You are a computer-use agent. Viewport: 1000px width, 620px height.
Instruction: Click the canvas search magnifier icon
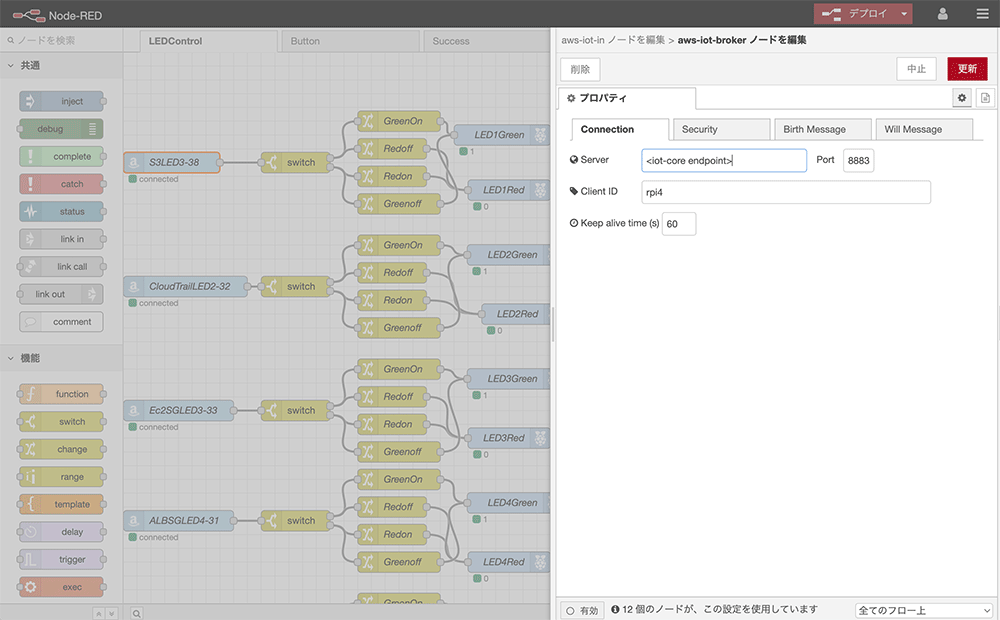tap(136, 613)
